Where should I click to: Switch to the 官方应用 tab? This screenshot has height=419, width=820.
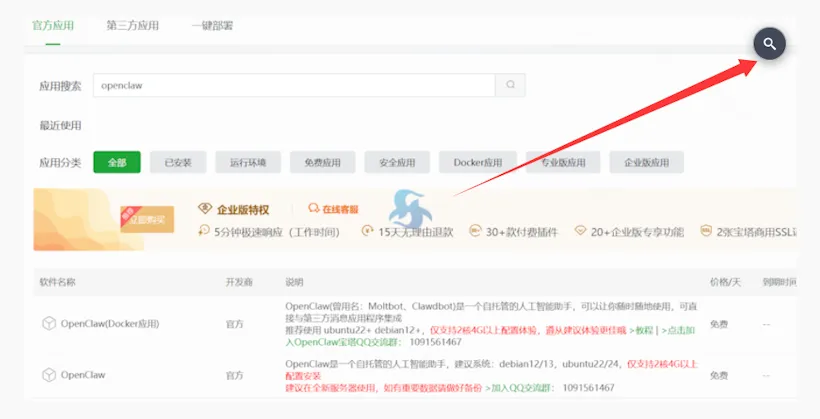click(53, 26)
